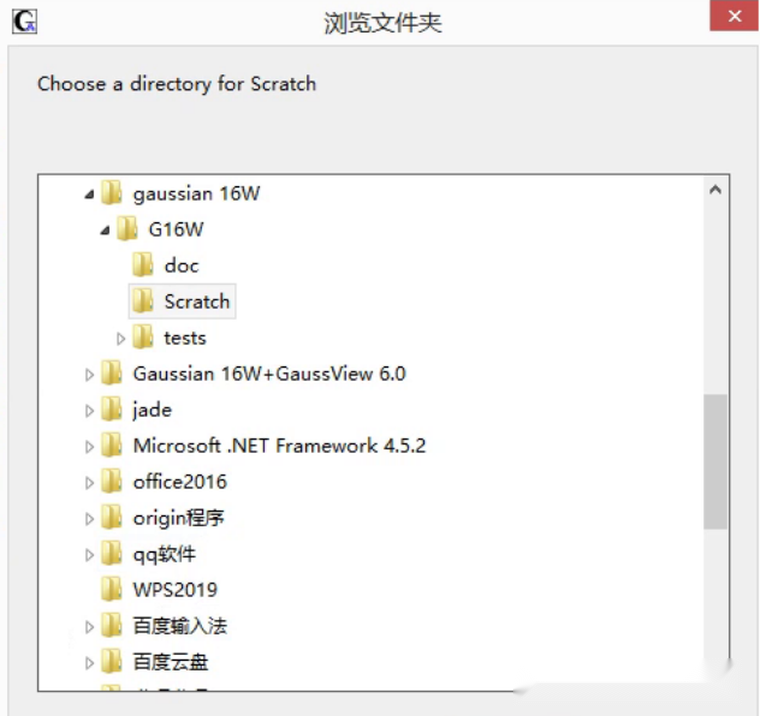The image size is (760, 716).
Task: Collapse the G16W folder node
Action: (105, 231)
